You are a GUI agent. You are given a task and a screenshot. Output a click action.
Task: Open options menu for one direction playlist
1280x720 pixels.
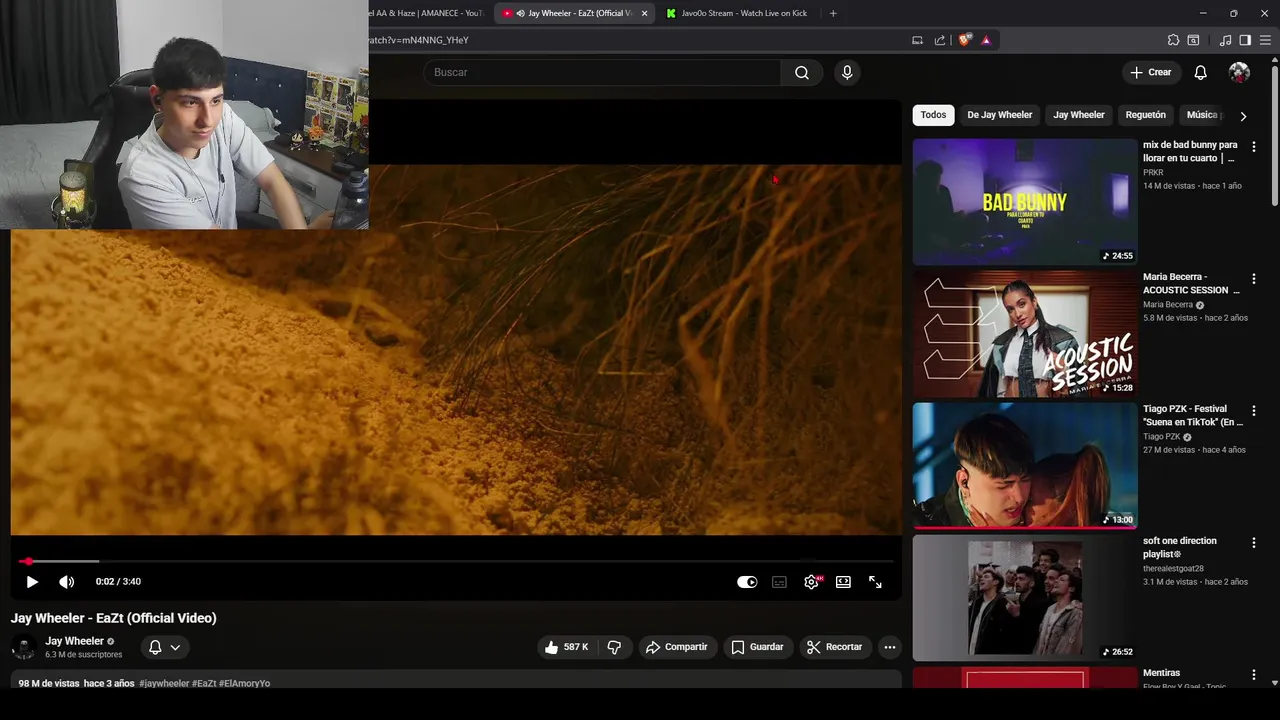coord(1253,543)
